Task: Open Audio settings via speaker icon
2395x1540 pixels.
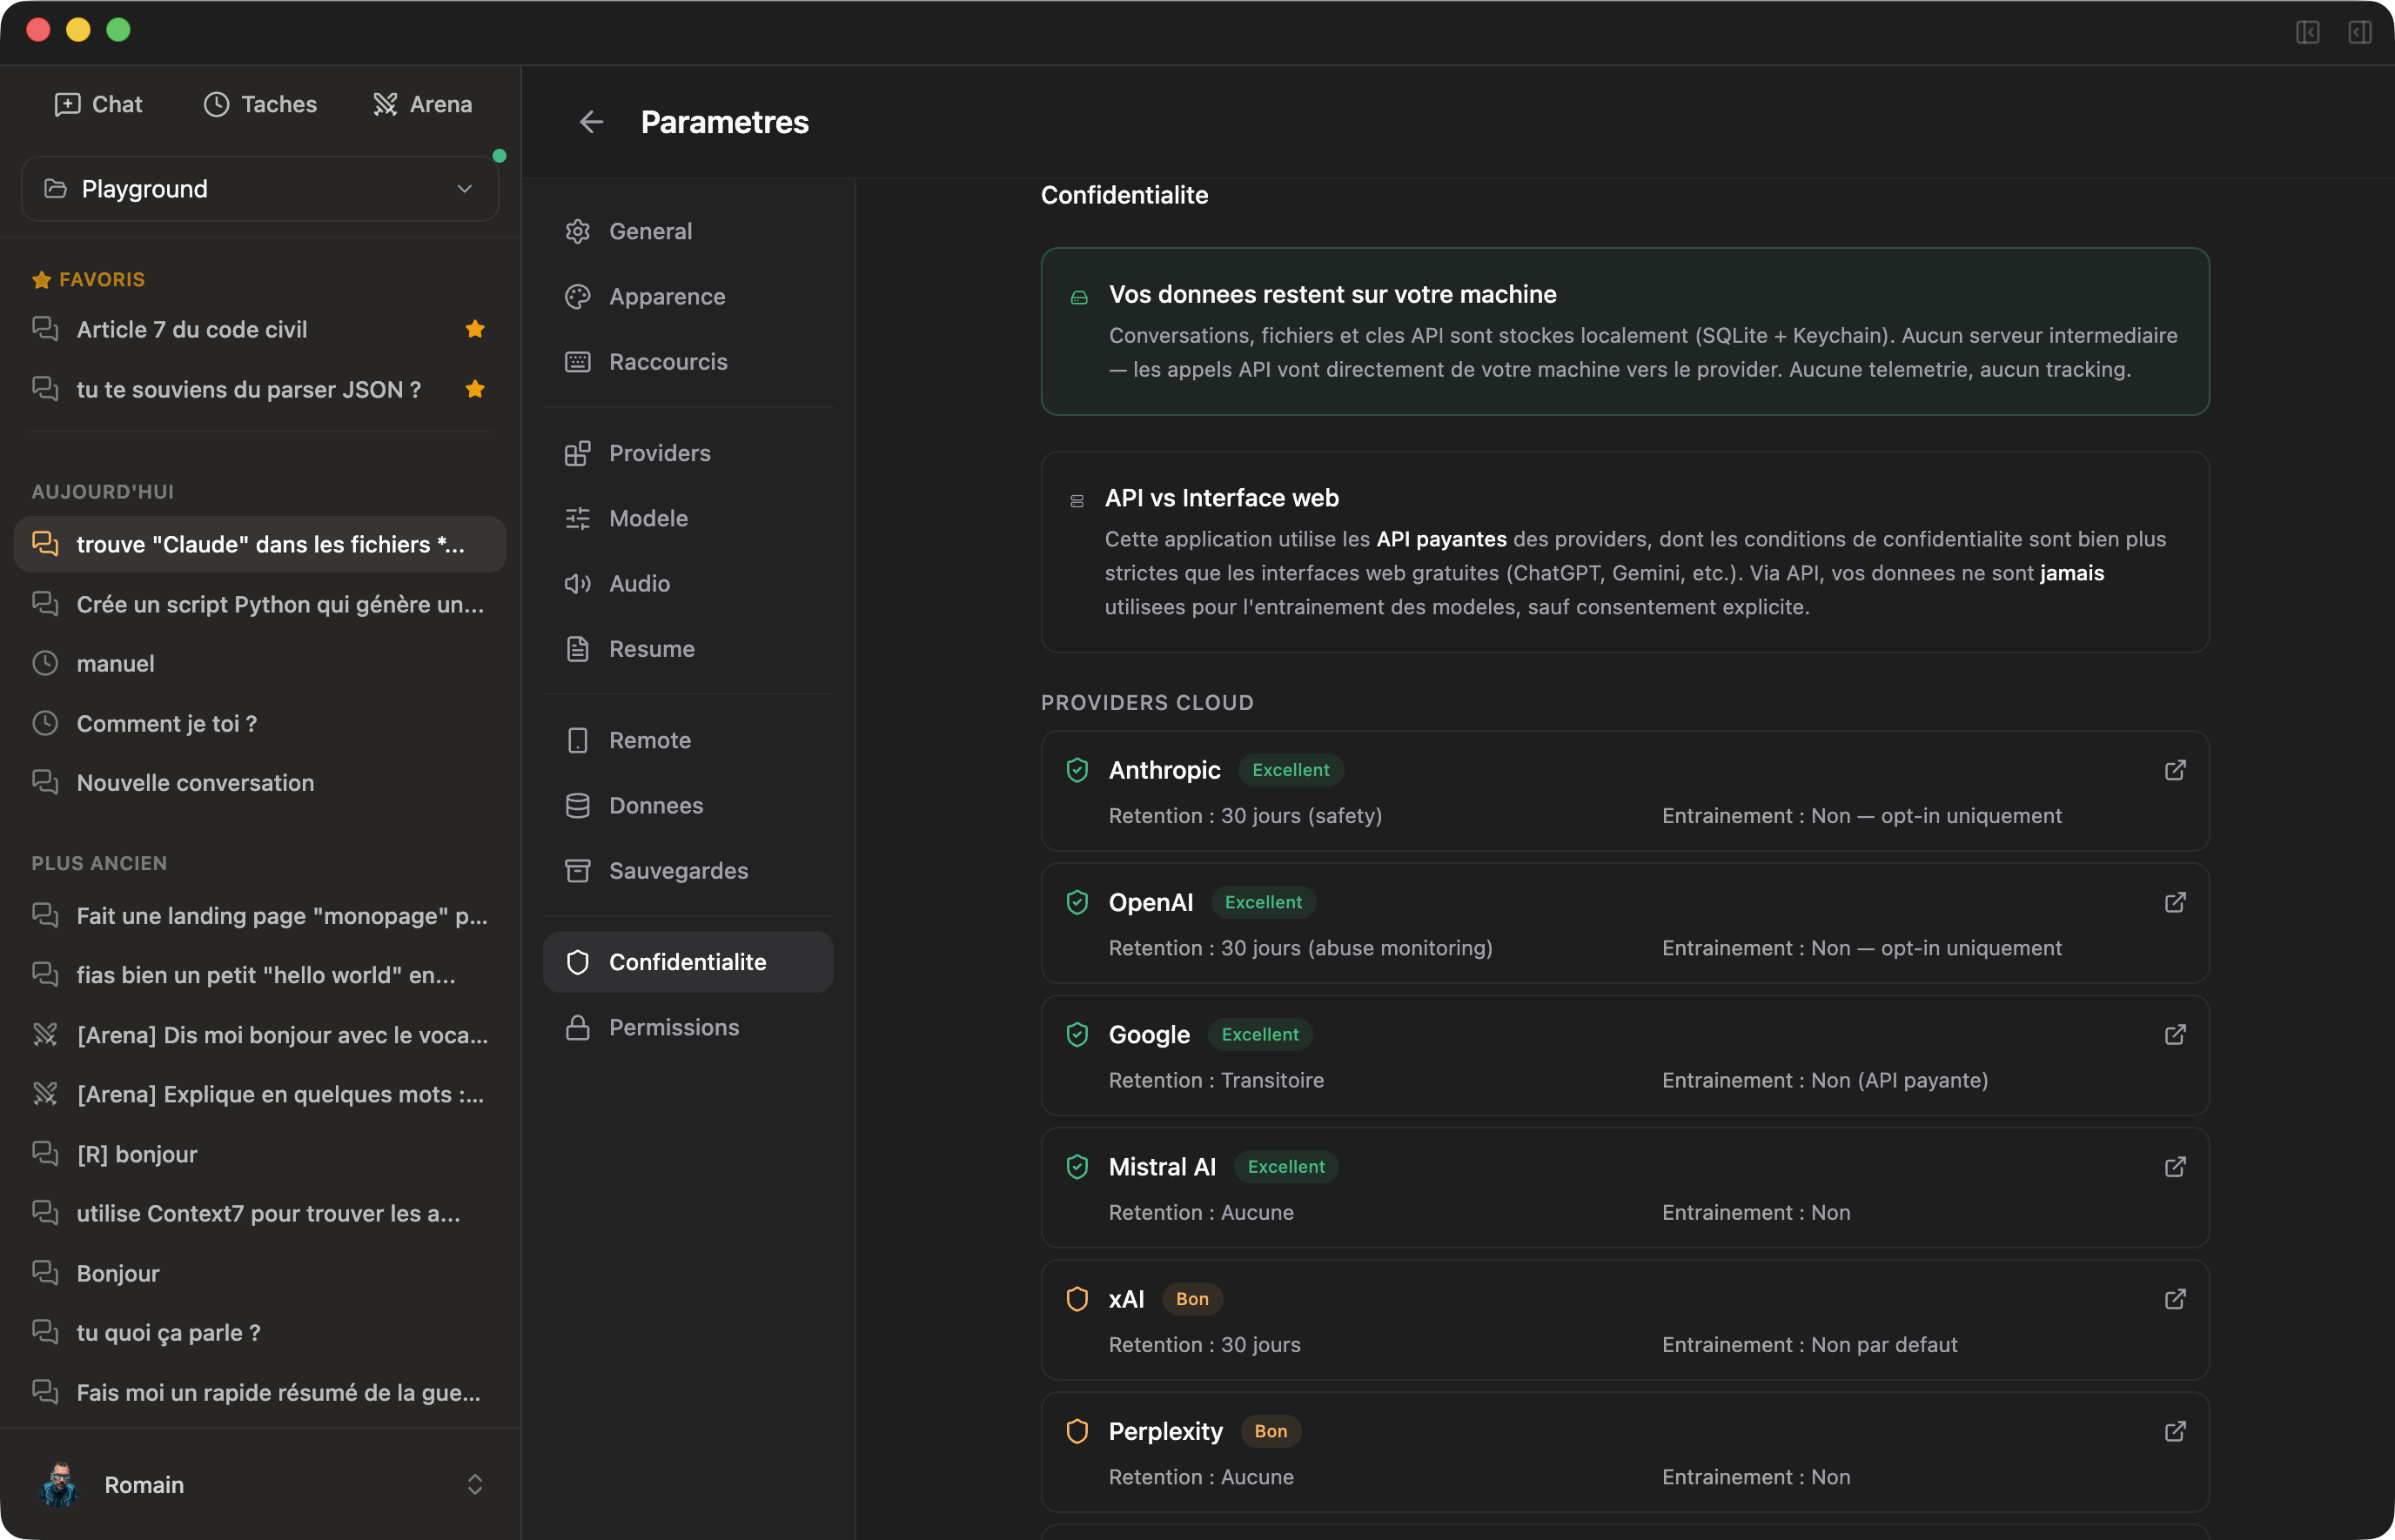Action: tap(578, 583)
